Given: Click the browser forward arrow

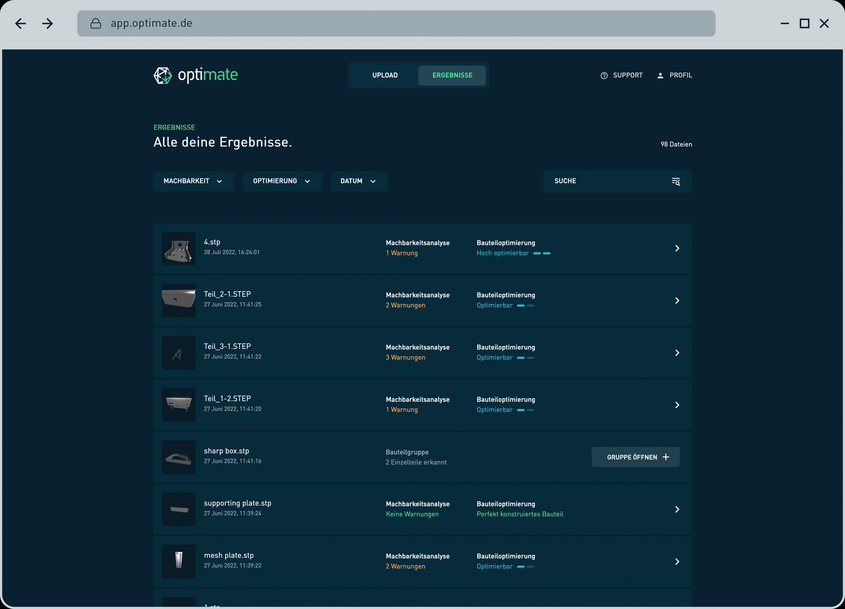Looking at the screenshot, I should coord(47,24).
